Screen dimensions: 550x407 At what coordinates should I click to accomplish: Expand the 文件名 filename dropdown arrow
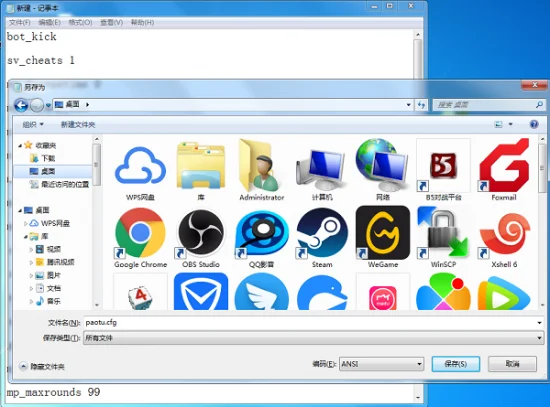pyautogui.click(x=539, y=322)
